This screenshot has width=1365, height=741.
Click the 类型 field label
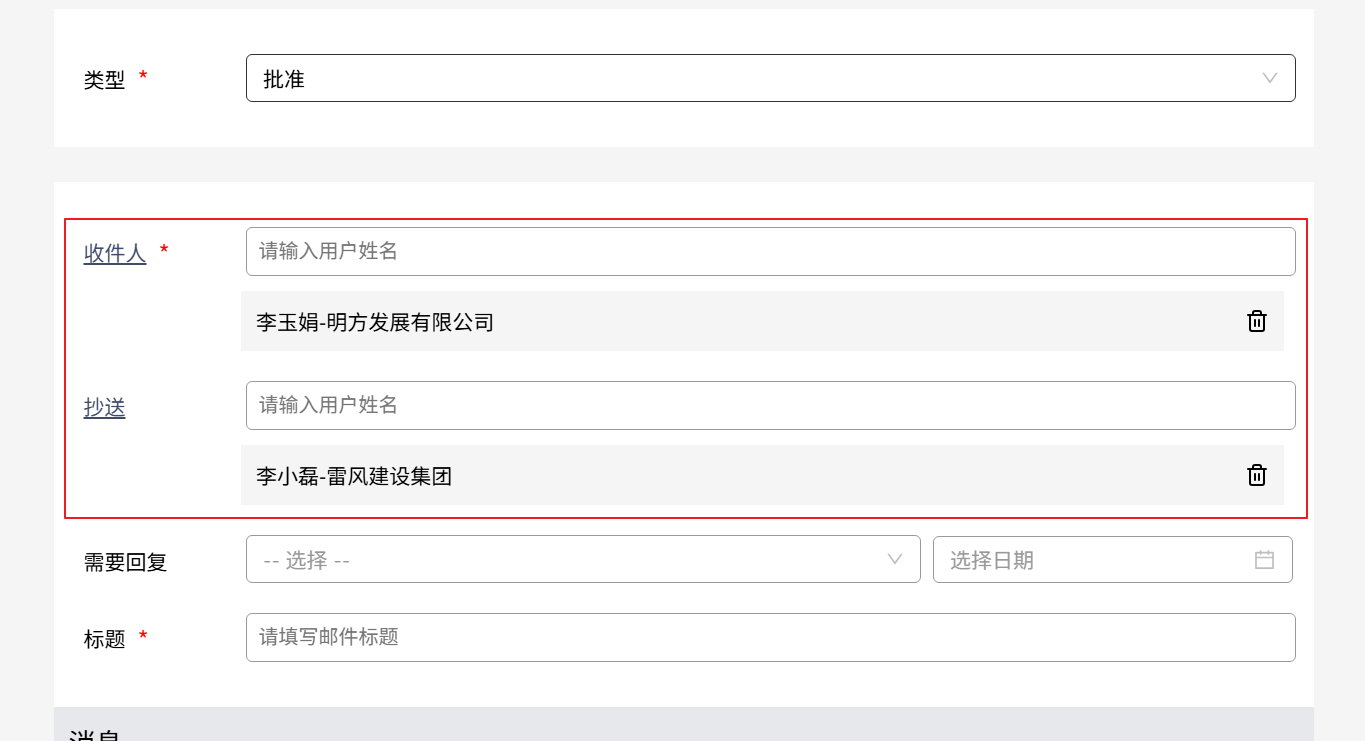(105, 80)
